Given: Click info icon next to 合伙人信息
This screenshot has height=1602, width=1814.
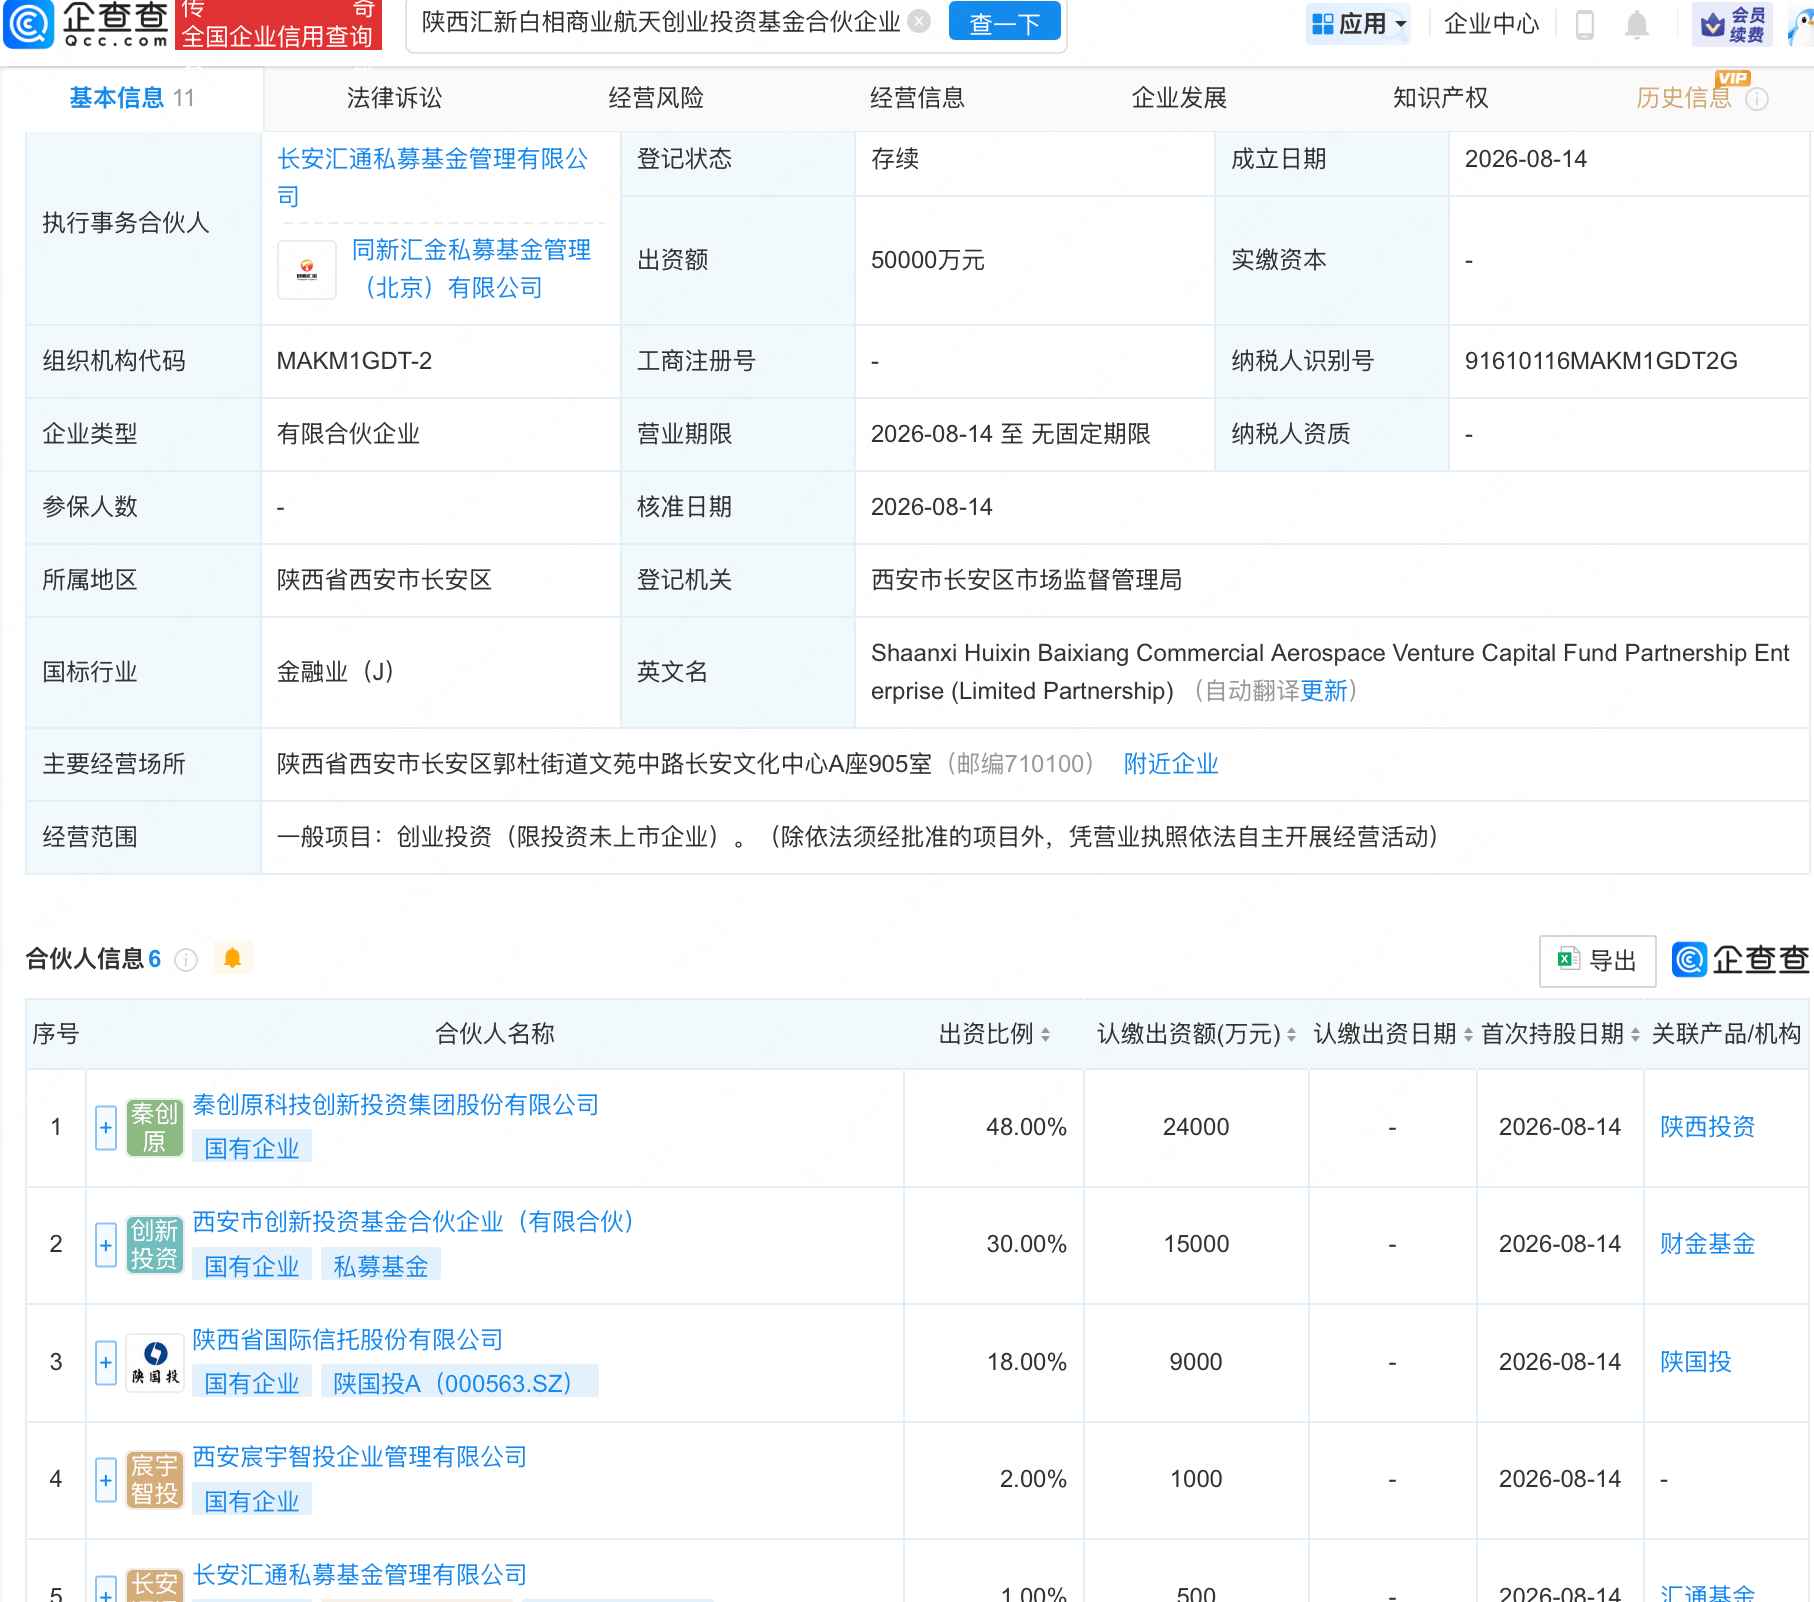Looking at the screenshot, I should pyautogui.click(x=186, y=960).
